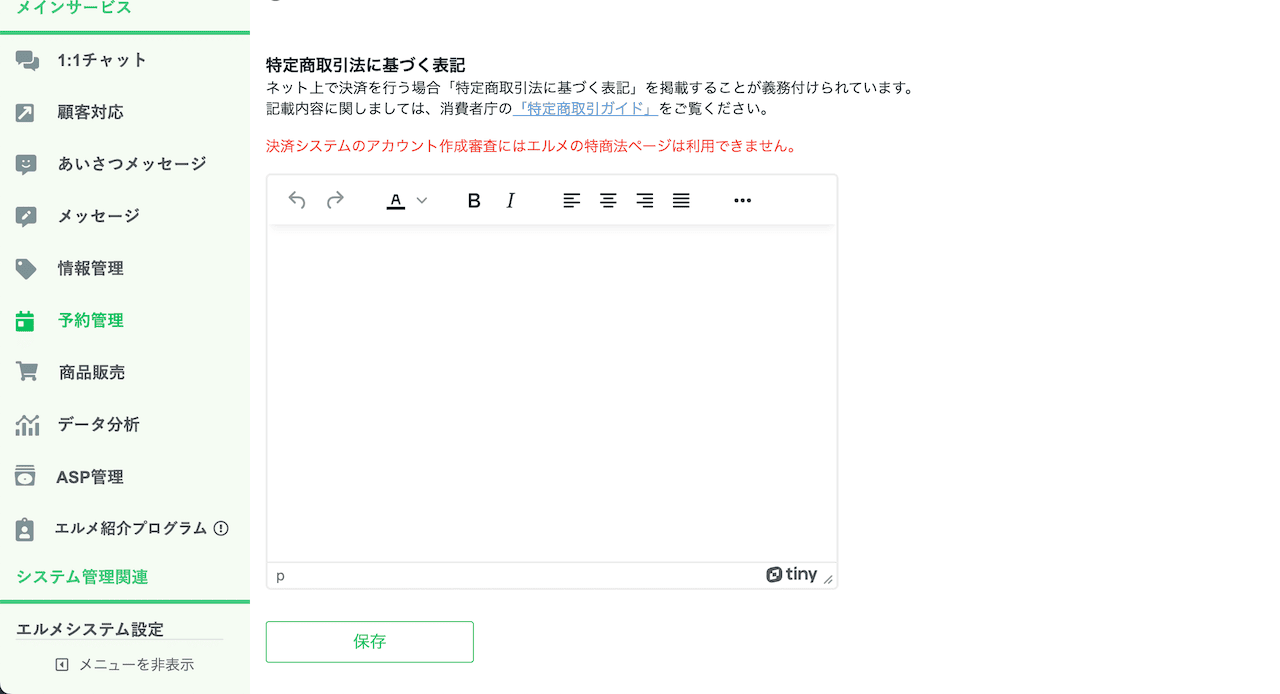
Task: Open the 特定商取引ガイド link
Action: [x=585, y=108]
